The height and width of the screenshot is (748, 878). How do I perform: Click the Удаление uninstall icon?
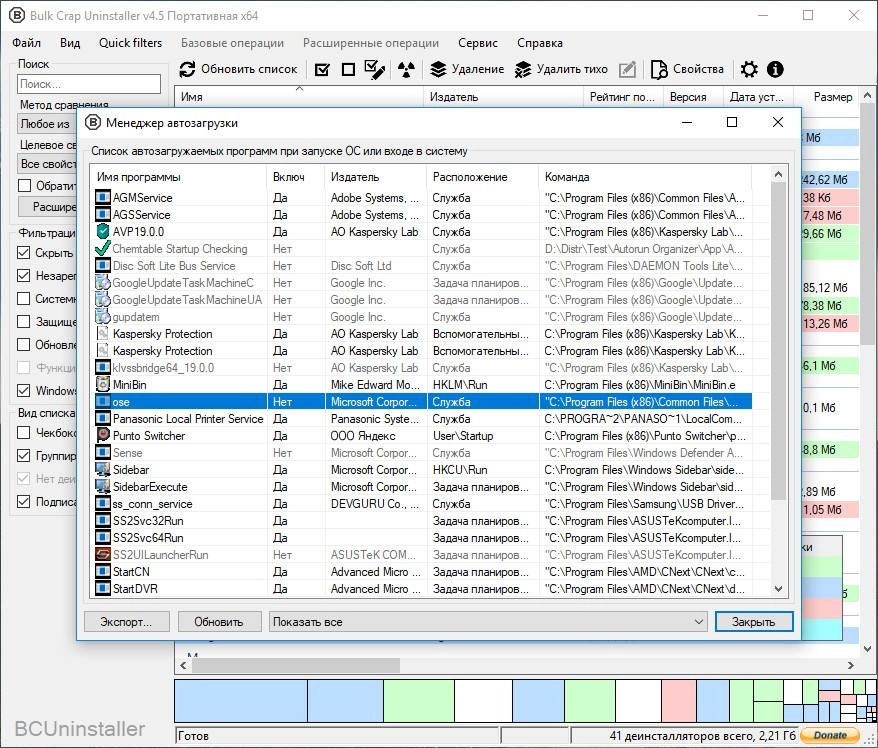[x=438, y=69]
